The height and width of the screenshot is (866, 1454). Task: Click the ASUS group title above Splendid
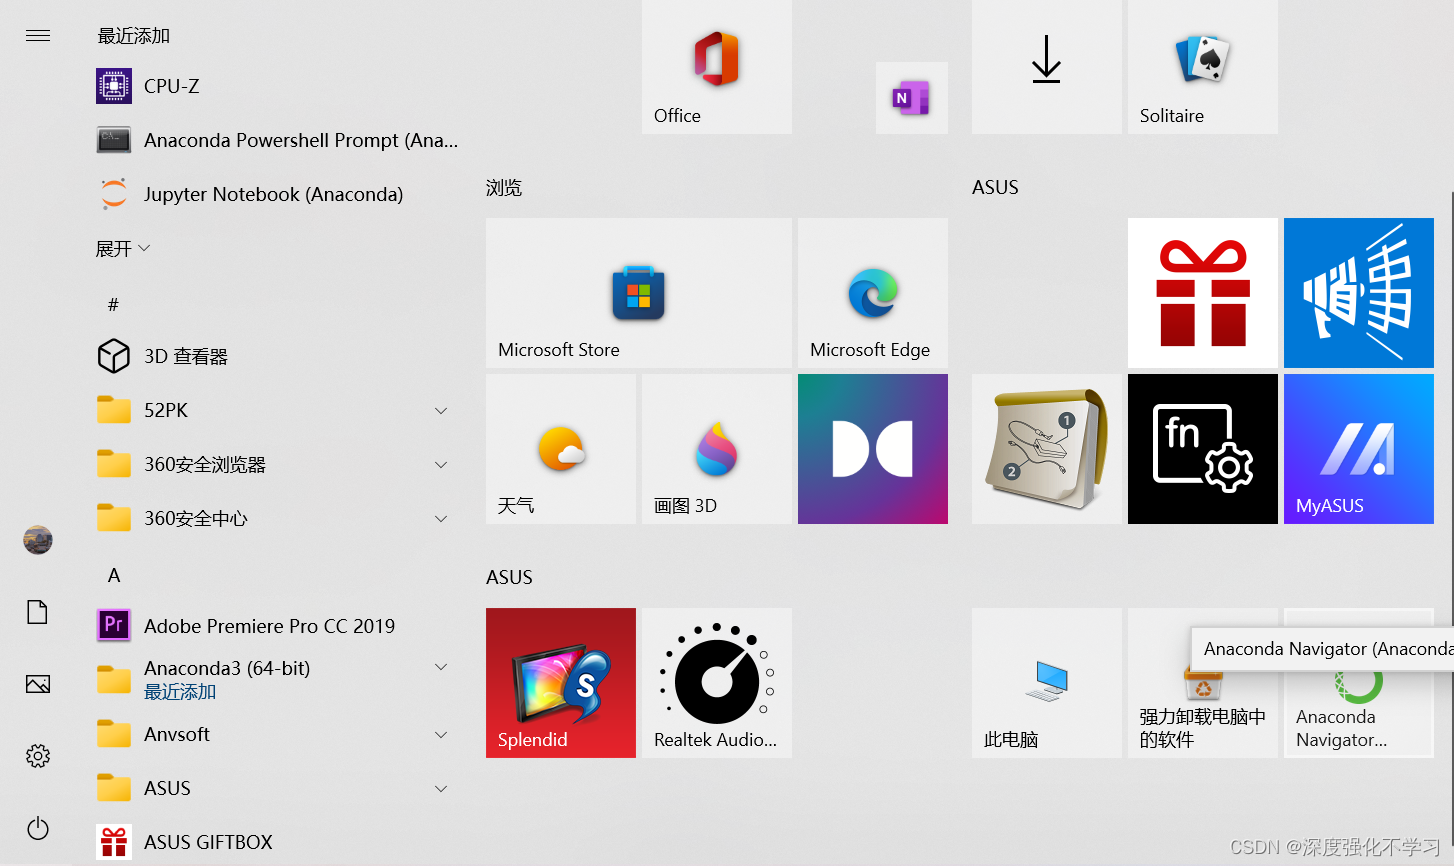click(509, 577)
